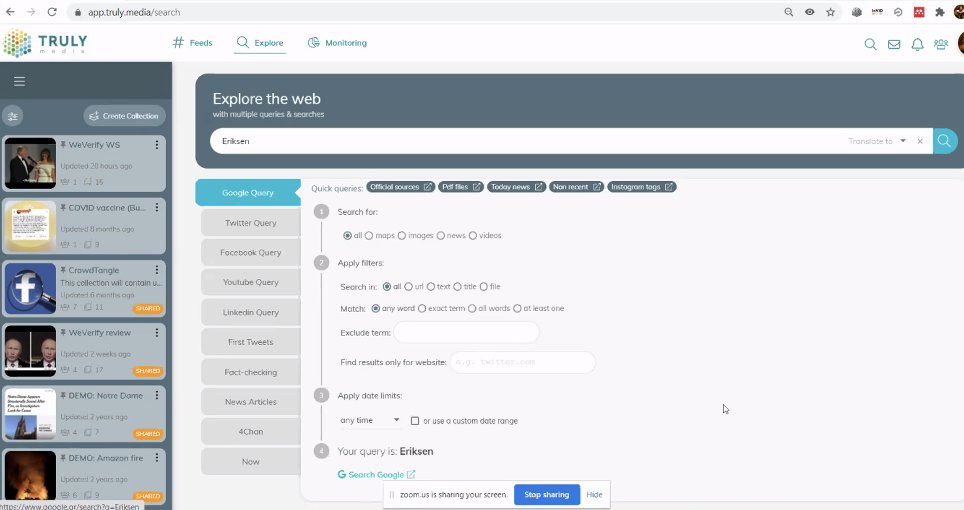
Task: Enable the custom date range checkbox
Action: [x=415, y=421]
